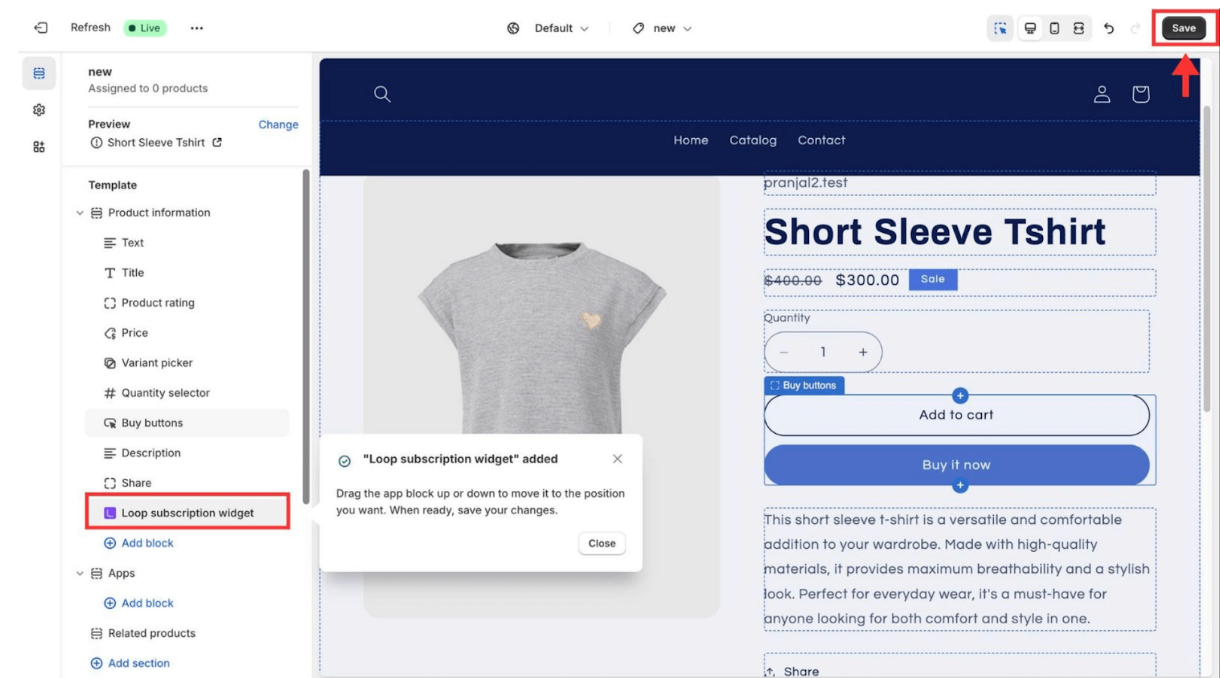Screen dimensions: 1220x678
Task: Click the Change preview link
Action: pos(278,125)
